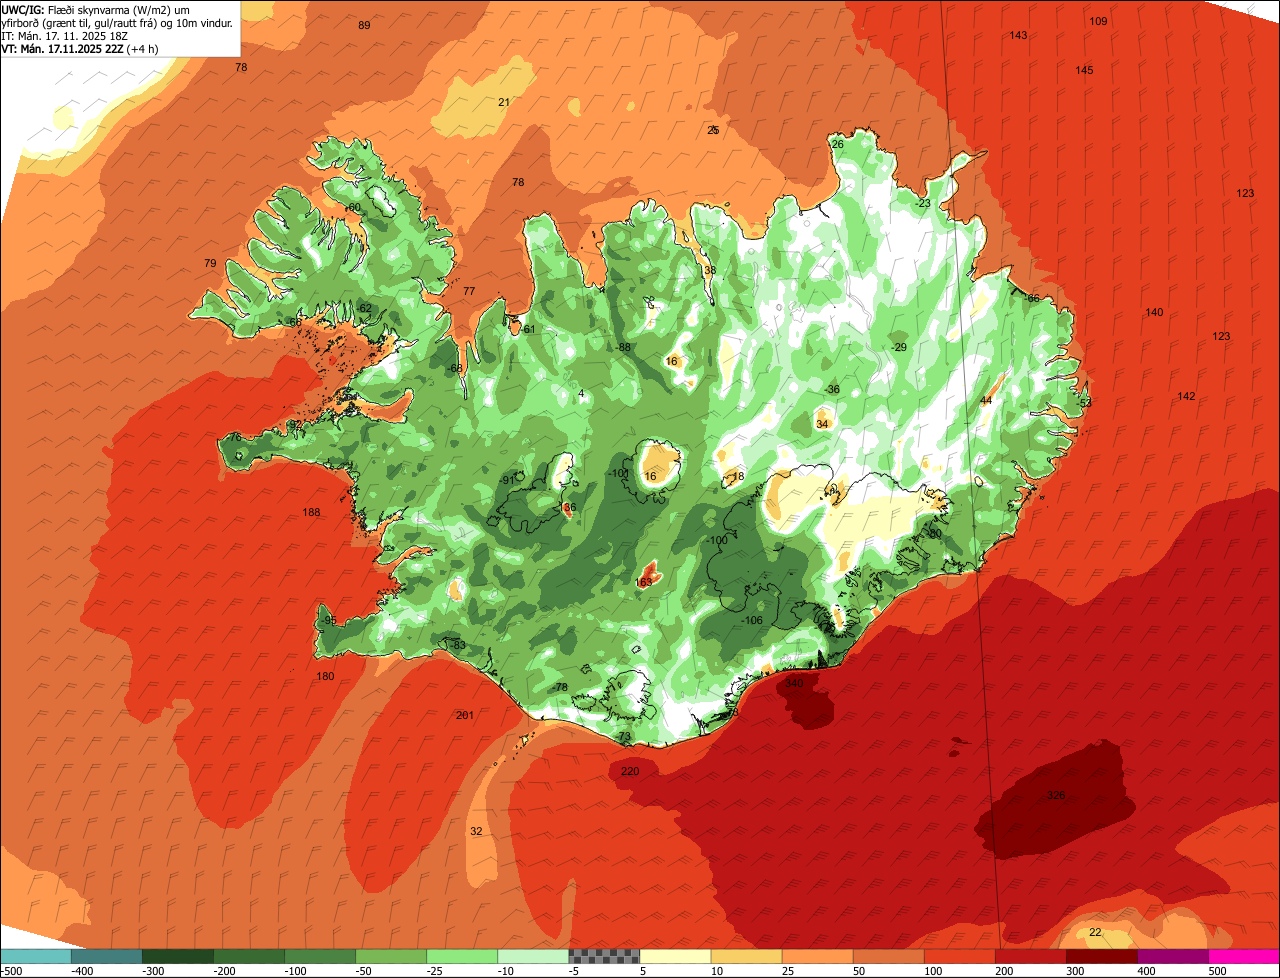Select the map value 201
Image resolution: width=1280 pixels, height=978 pixels.
pos(465,715)
